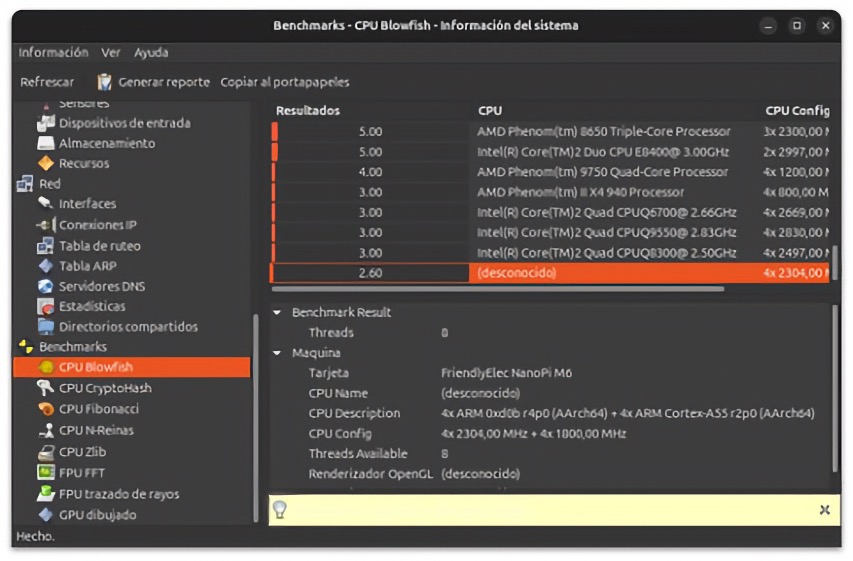Sort by the Resultados column header
This screenshot has width=853, height=561.
point(308,111)
